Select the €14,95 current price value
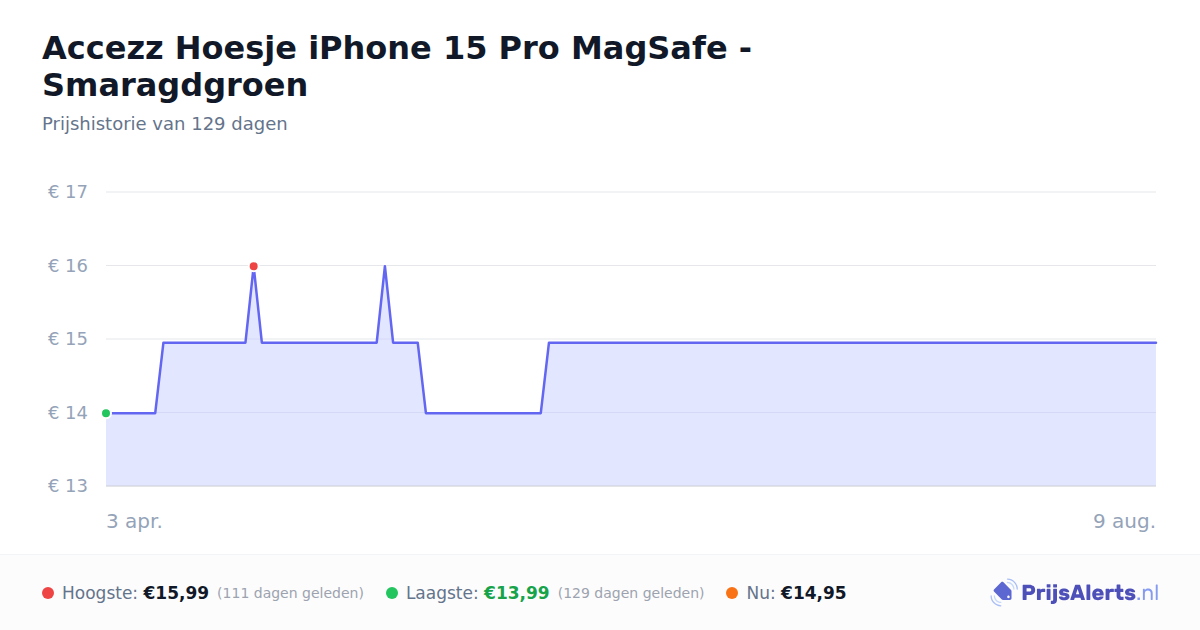Image resolution: width=1200 pixels, height=630 pixels. point(813,593)
